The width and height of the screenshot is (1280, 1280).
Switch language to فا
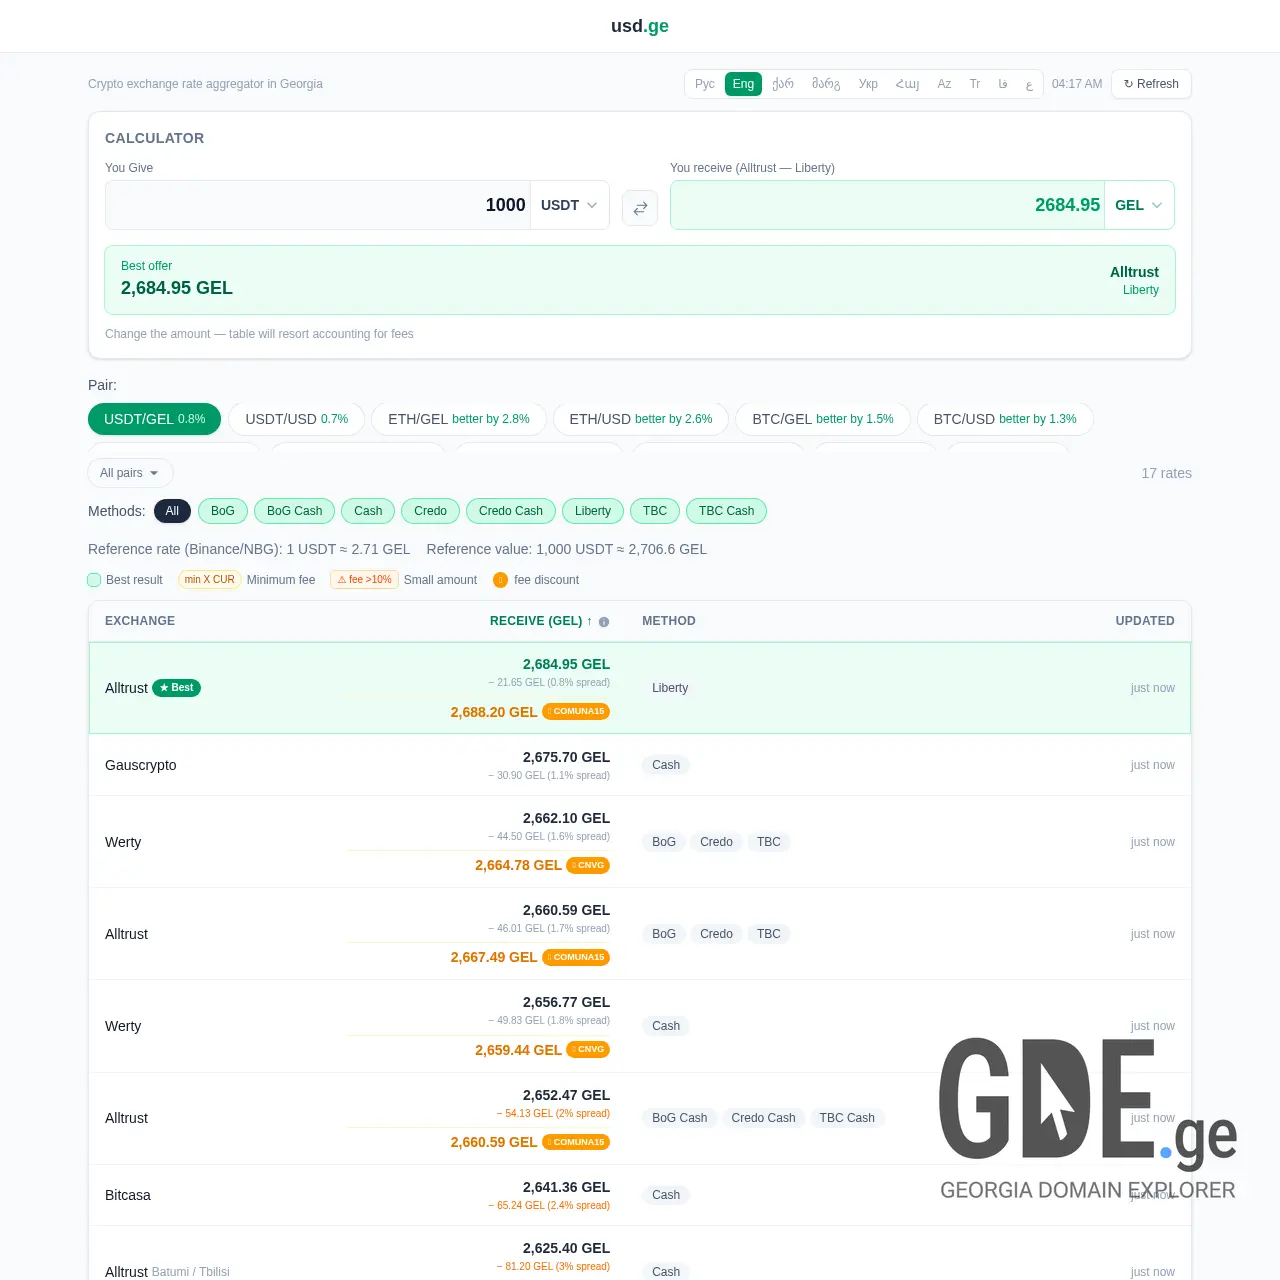click(1003, 84)
